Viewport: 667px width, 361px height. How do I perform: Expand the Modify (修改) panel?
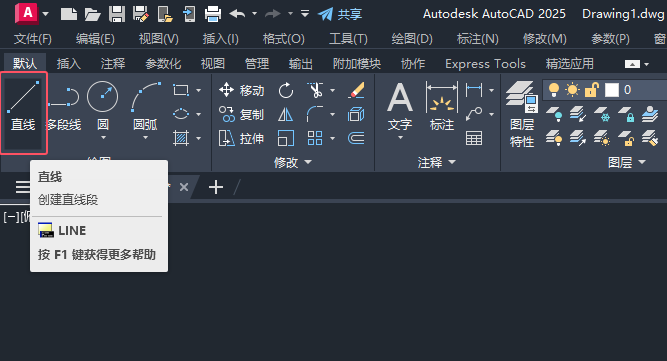(293, 162)
